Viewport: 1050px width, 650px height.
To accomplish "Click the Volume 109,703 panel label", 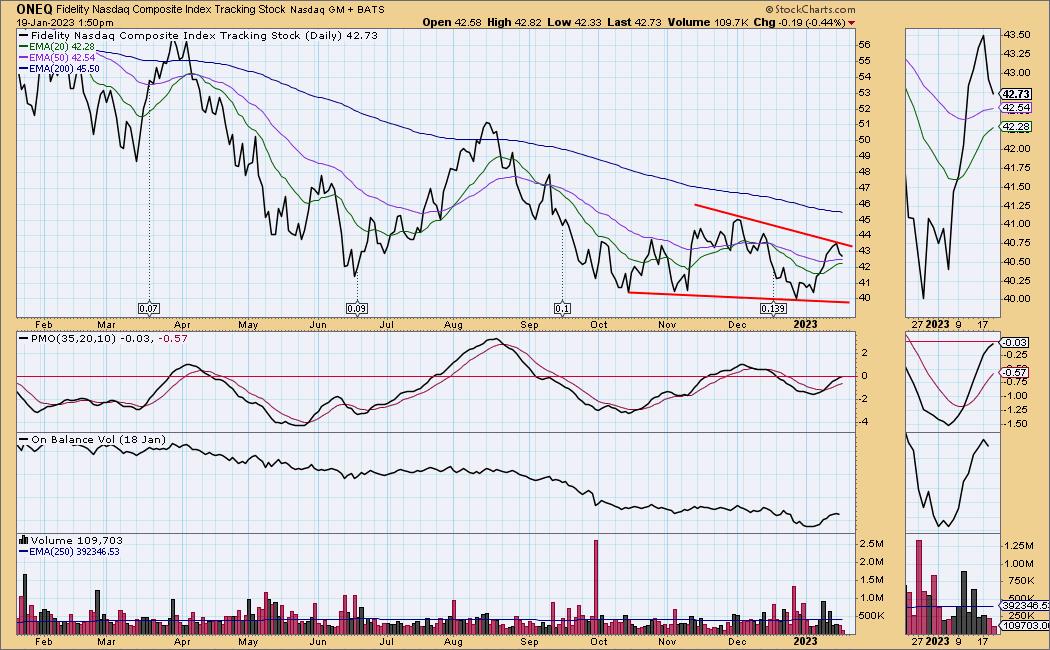I will [x=76, y=540].
